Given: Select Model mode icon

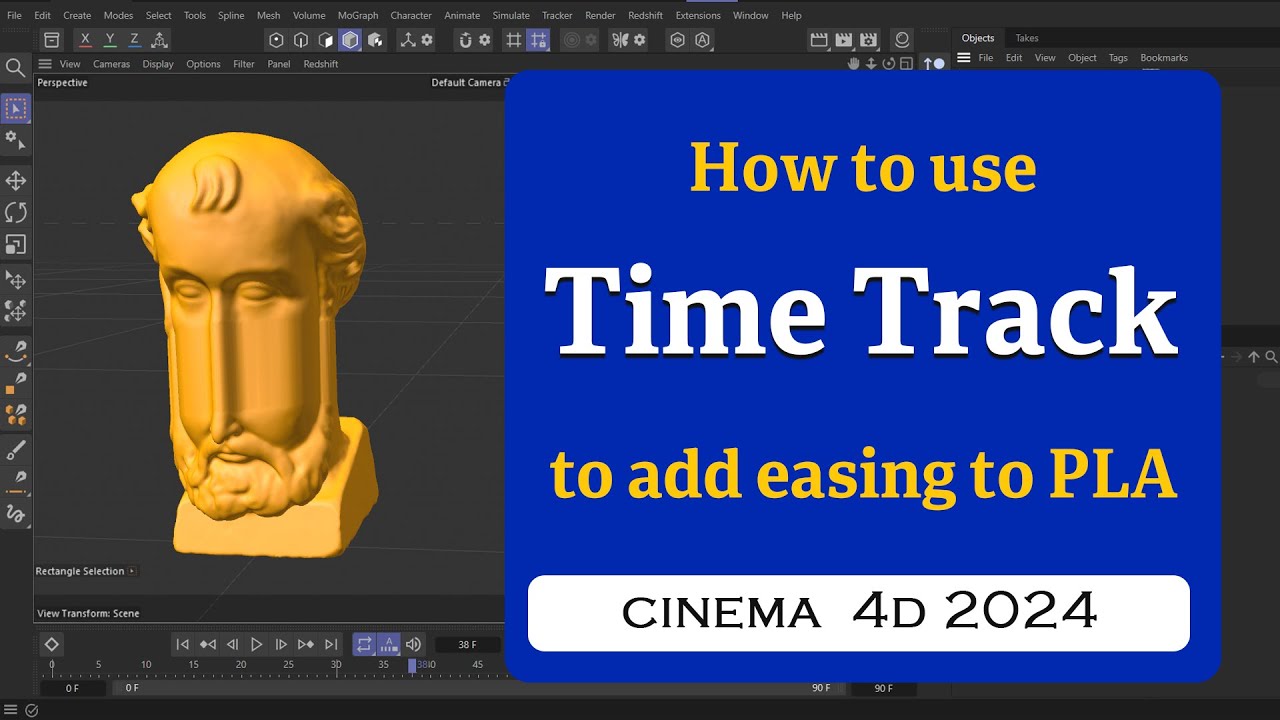Looking at the screenshot, I should click(350, 40).
